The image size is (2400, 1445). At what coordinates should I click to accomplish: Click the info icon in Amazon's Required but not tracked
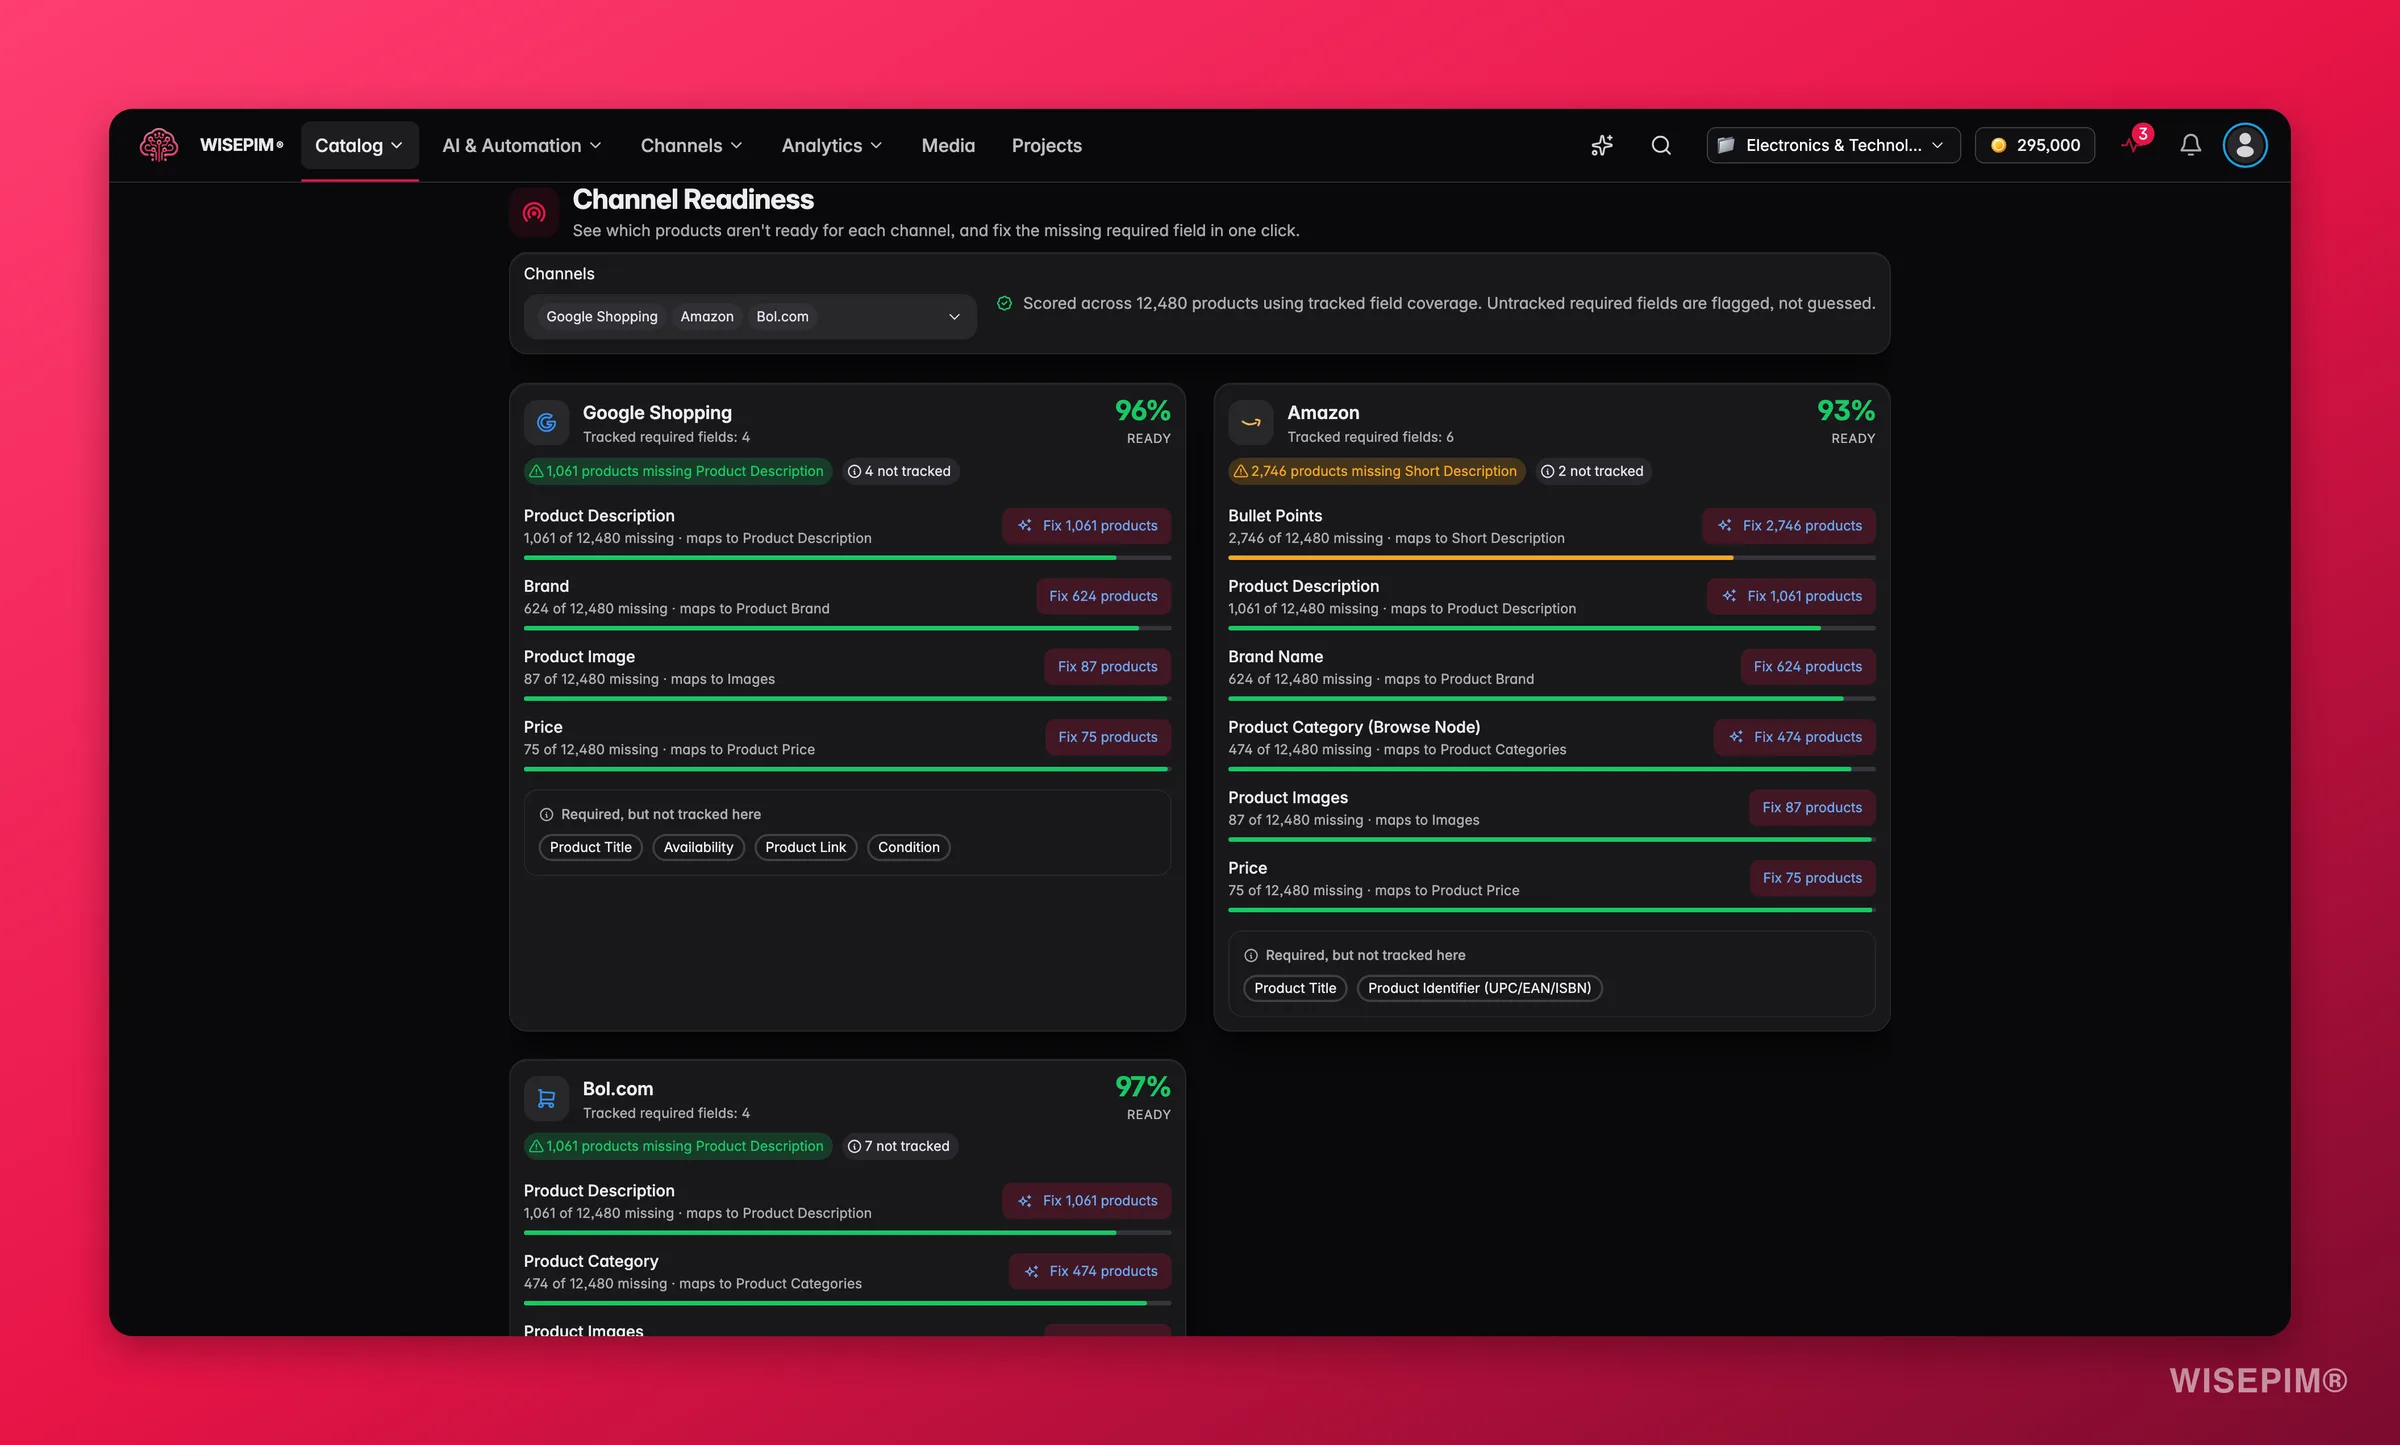pyautogui.click(x=1250, y=955)
